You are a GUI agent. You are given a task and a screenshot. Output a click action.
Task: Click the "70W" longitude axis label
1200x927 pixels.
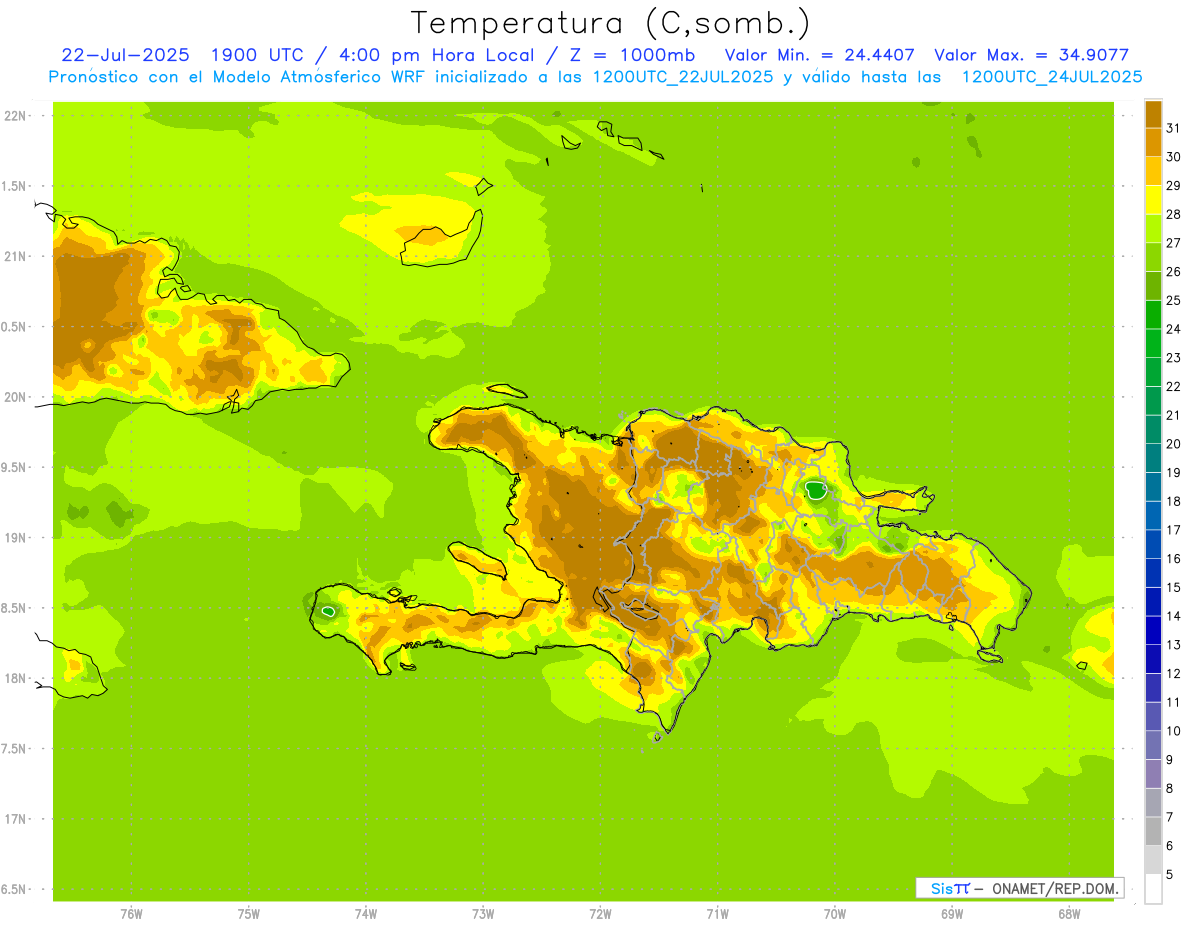tap(835, 914)
